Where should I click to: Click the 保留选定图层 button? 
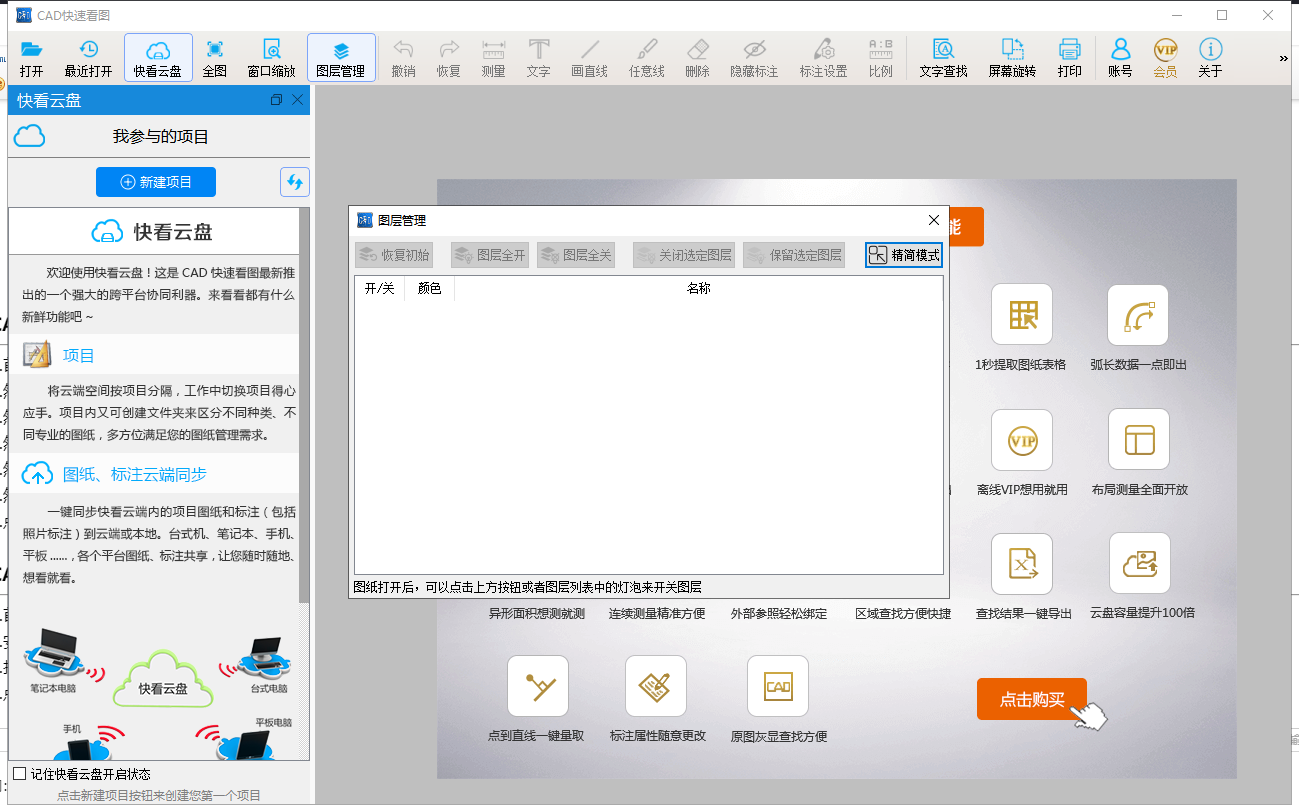pyautogui.click(x=794, y=255)
